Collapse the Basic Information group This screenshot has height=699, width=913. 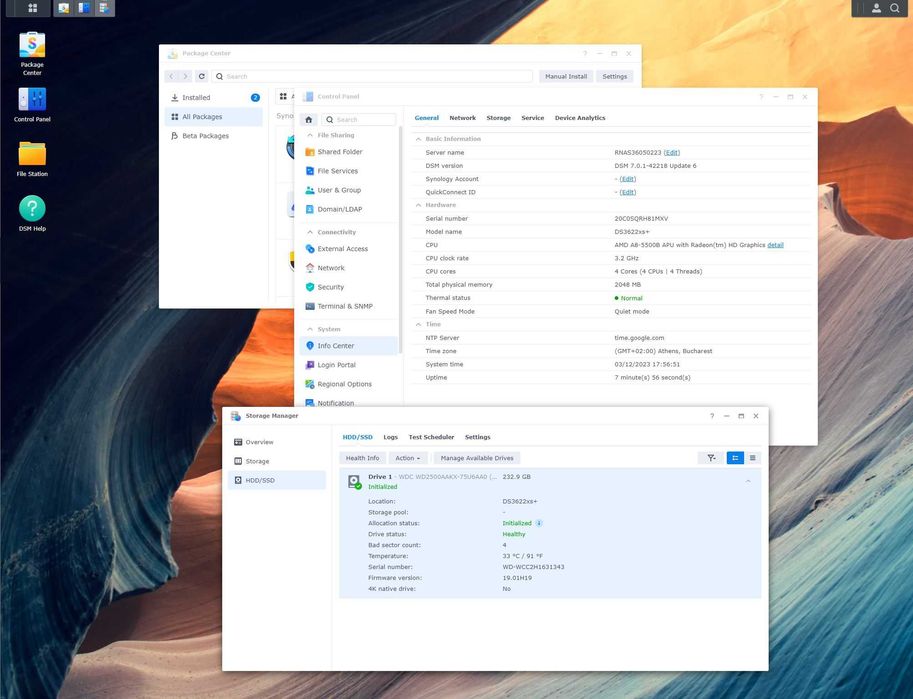click(x=418, y=139)
